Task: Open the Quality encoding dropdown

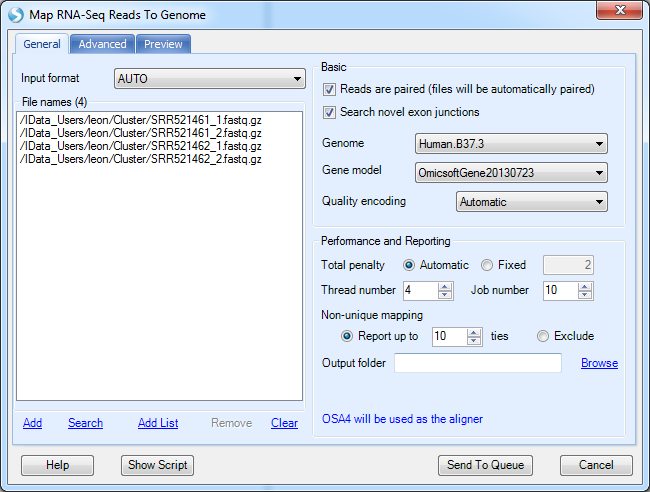Action: 532,202
